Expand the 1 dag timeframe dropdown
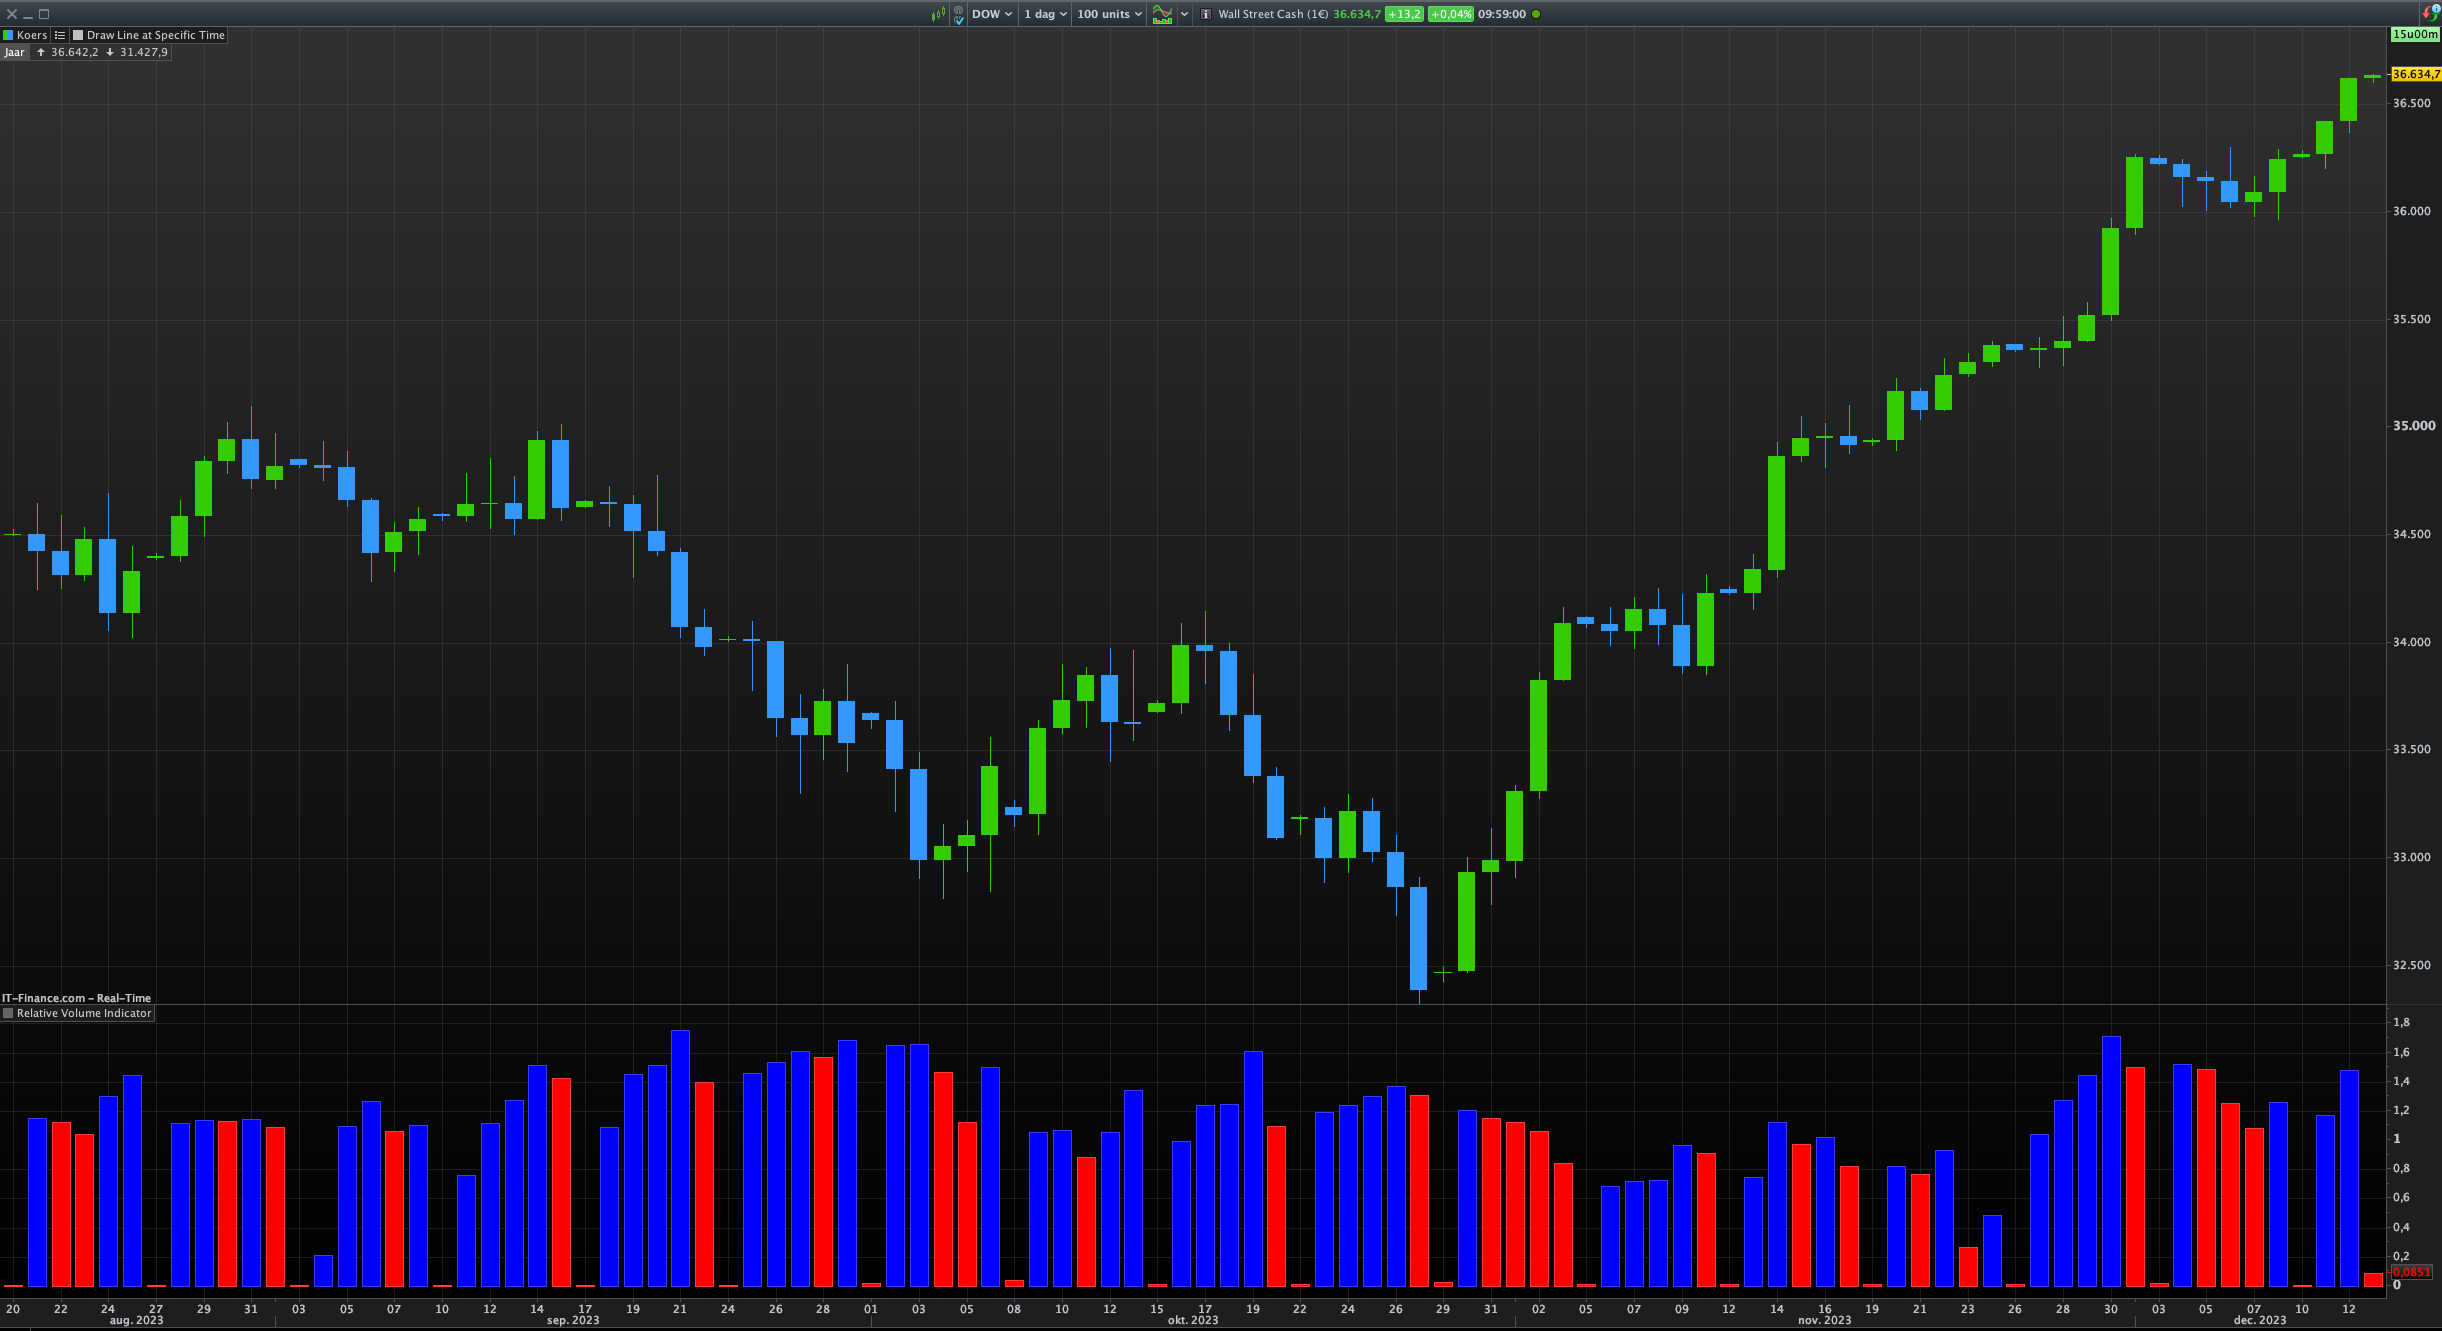Viewport: 2442px width, 1331px height. (x=1045, y=14)
